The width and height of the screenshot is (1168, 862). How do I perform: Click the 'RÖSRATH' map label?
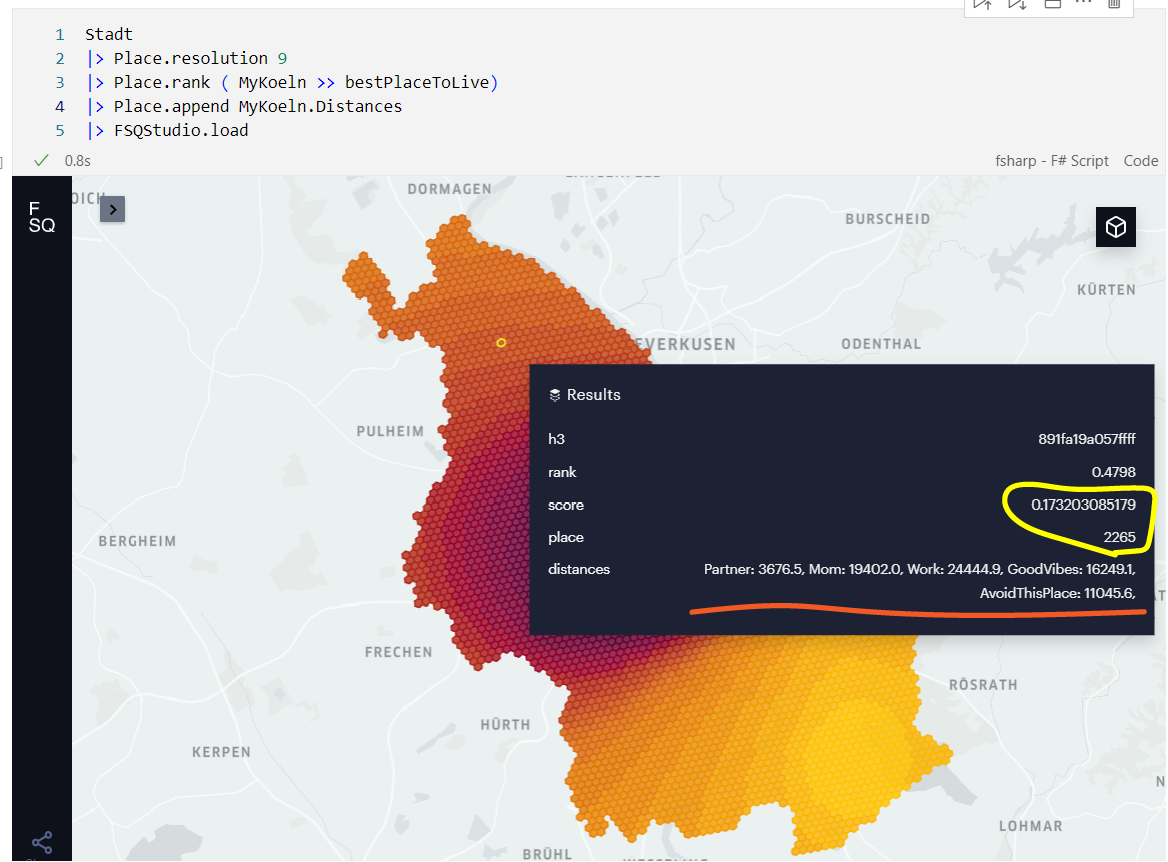tap(983, 685)
